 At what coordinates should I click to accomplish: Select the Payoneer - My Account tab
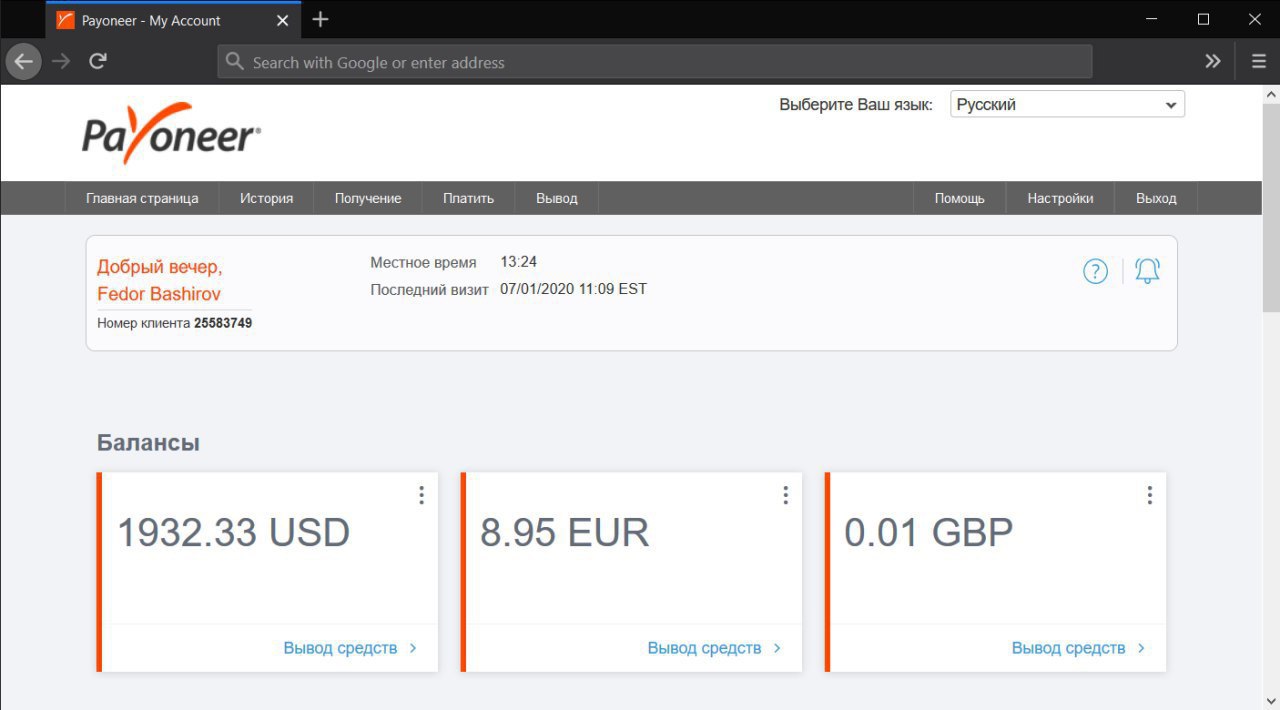(x=172, y=20)
